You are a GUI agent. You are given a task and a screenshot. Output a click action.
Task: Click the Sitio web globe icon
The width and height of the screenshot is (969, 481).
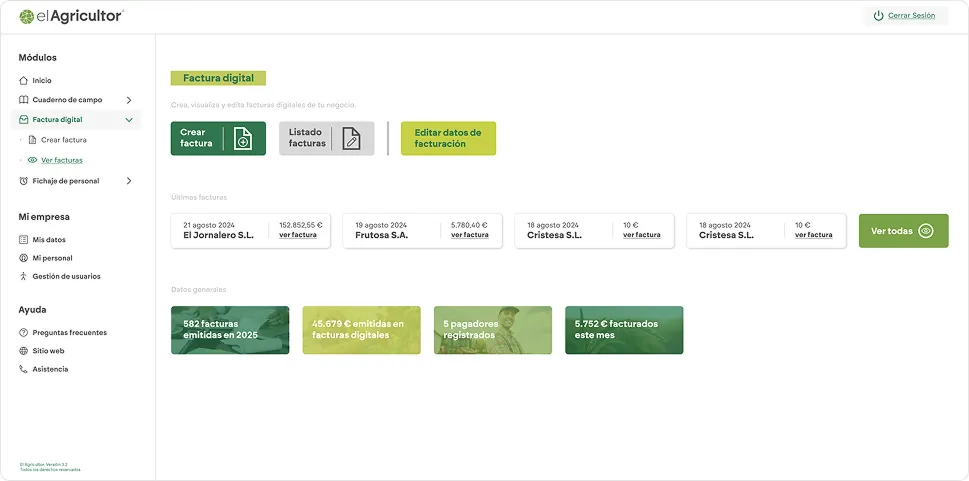click(x=24, y=351)
